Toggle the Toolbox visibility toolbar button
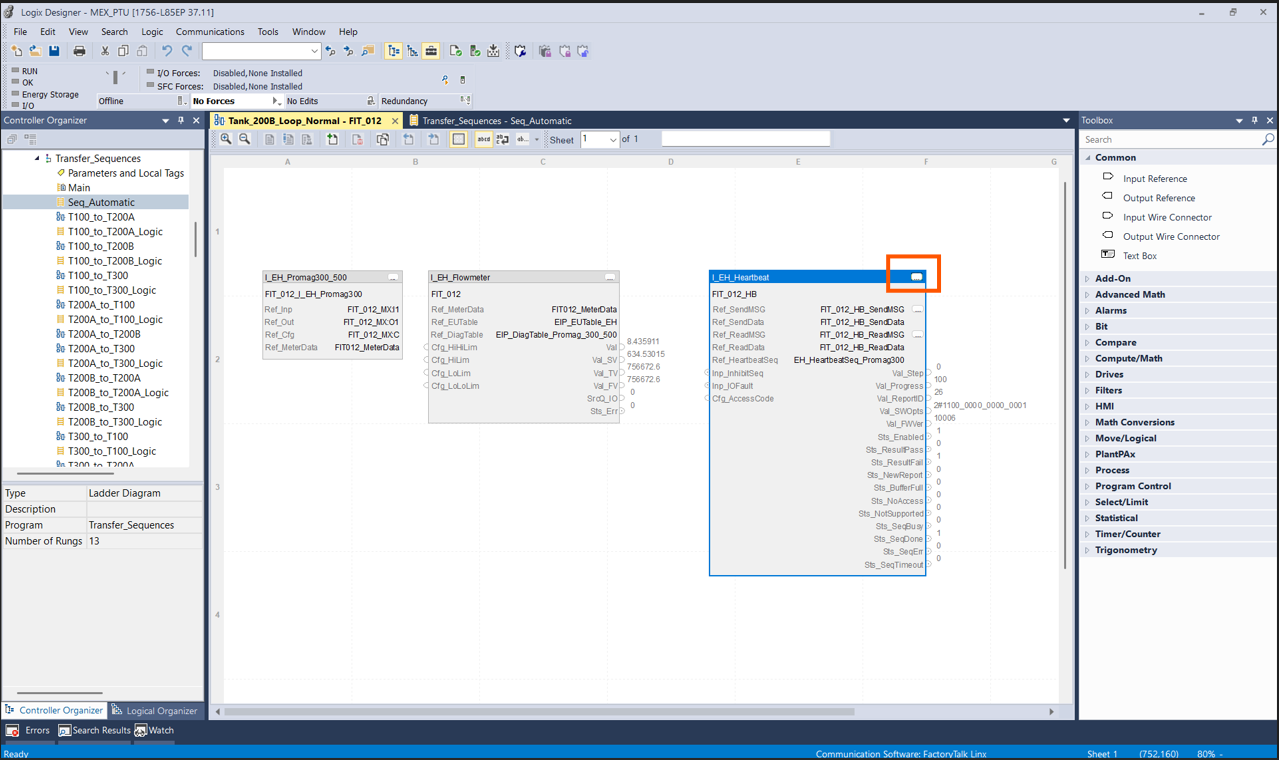The image size is (1279, 760). pos(431,51)
